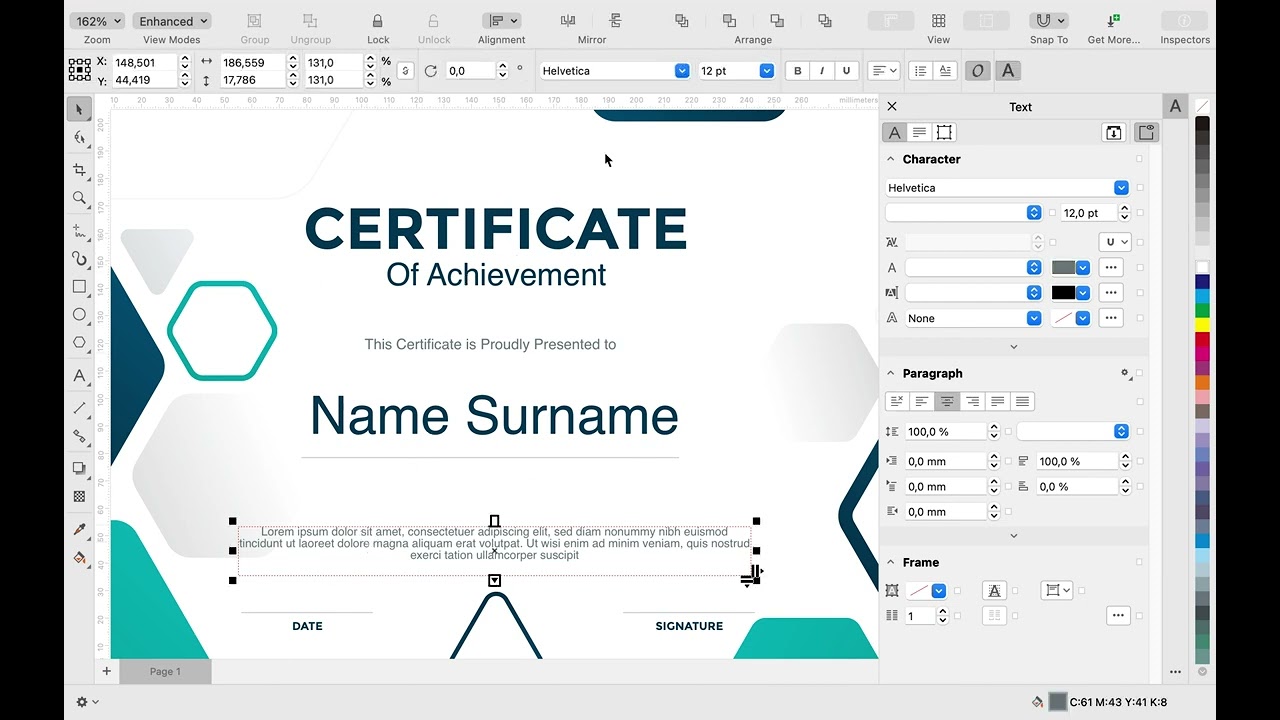Toggle Italic formatting in property bar
1280x720 pixels.
(822, 71)
